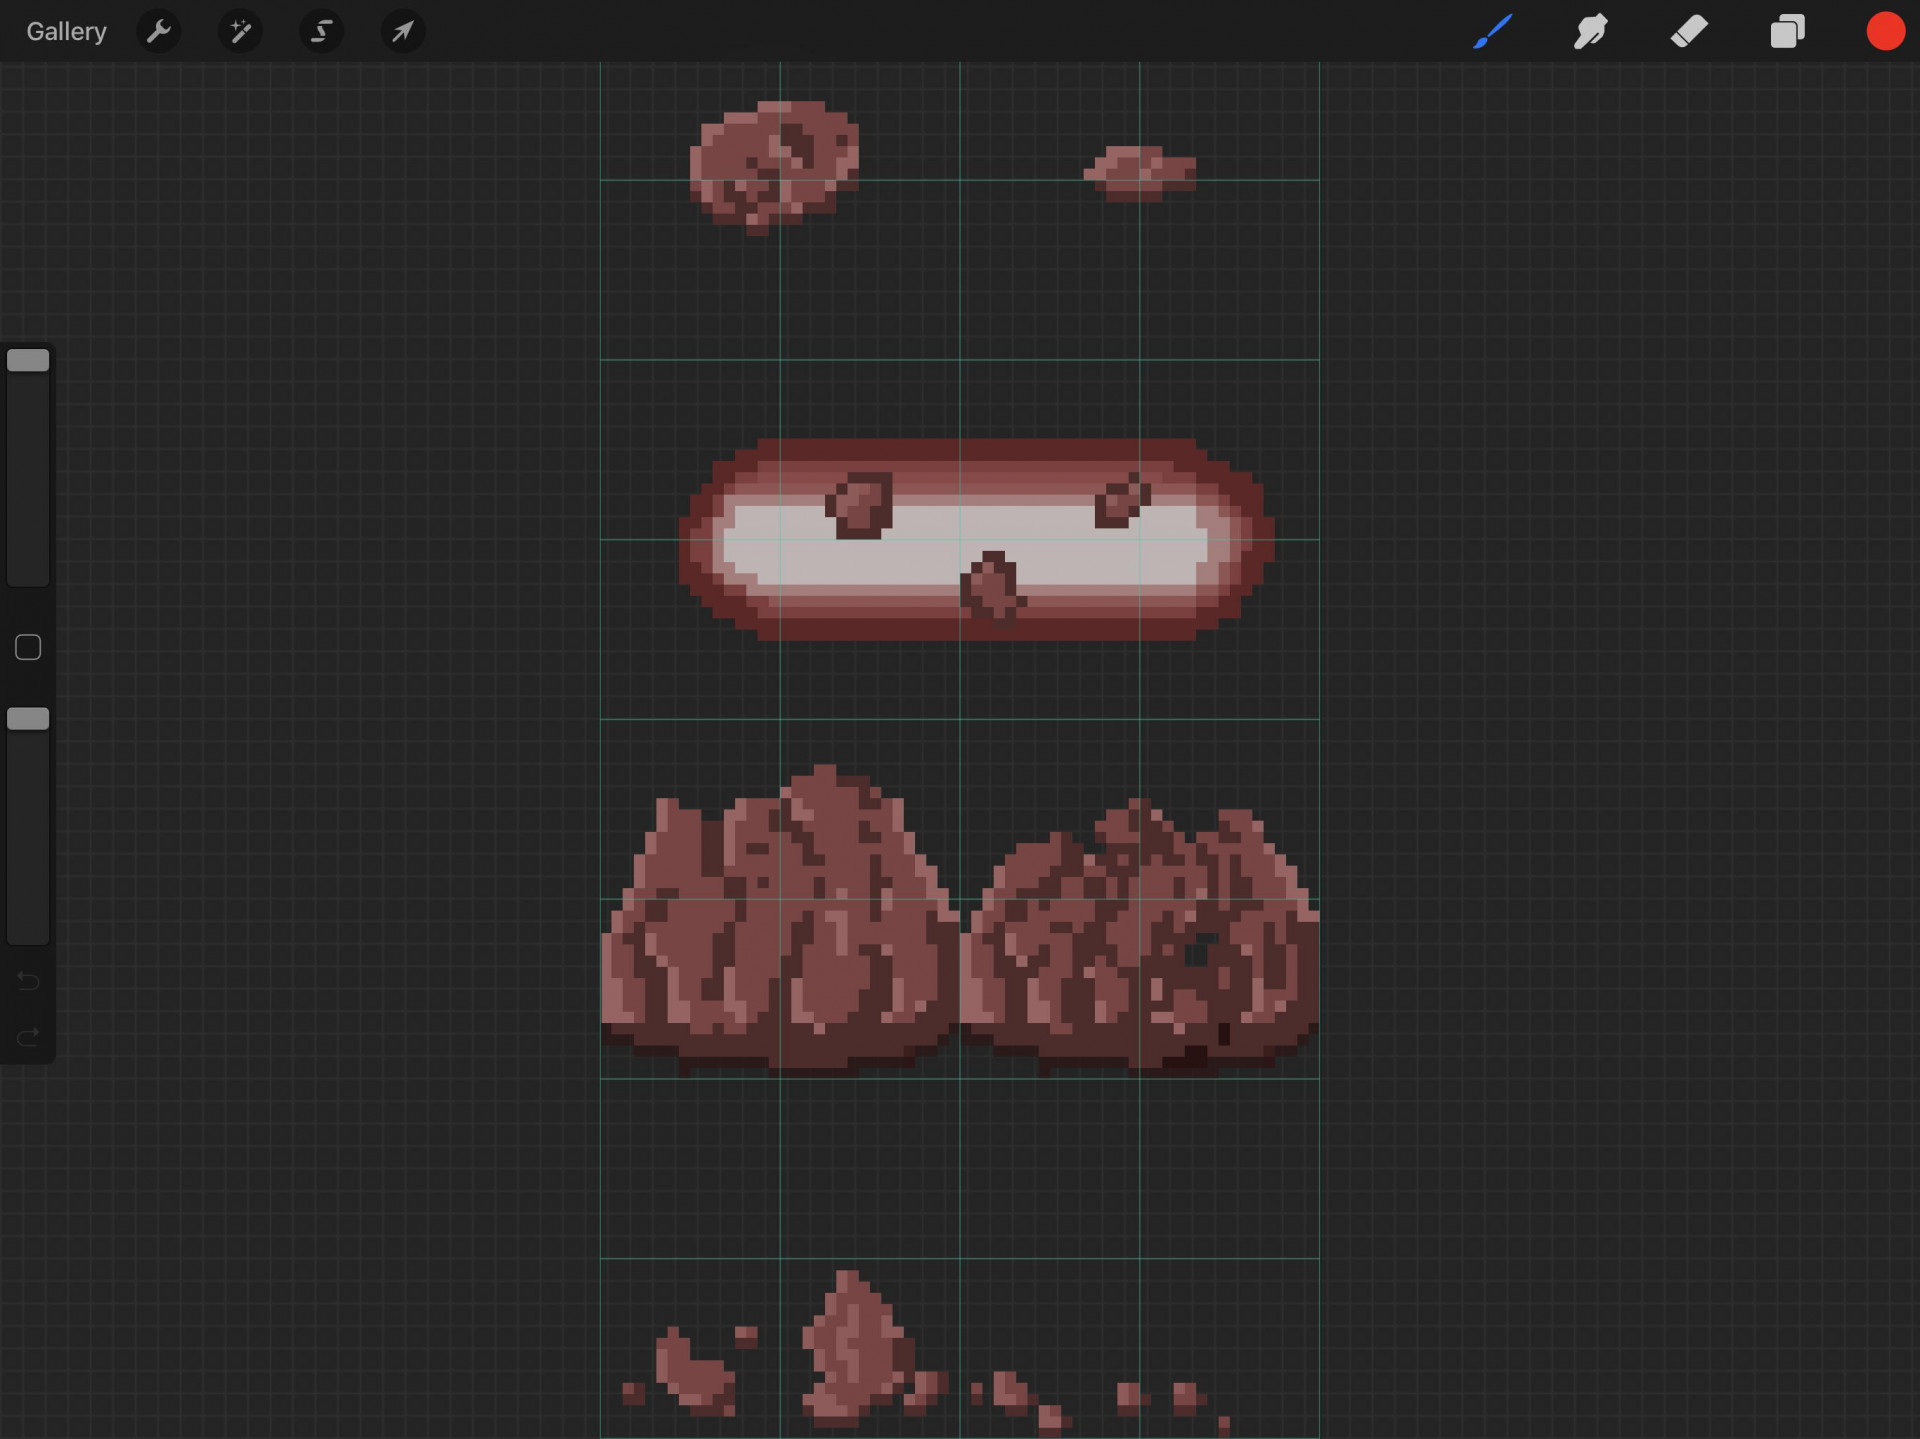The height and width of the screenshot is (1439, 1920).
Task: Click the large left boulder sprite
Action: (780, 920)
